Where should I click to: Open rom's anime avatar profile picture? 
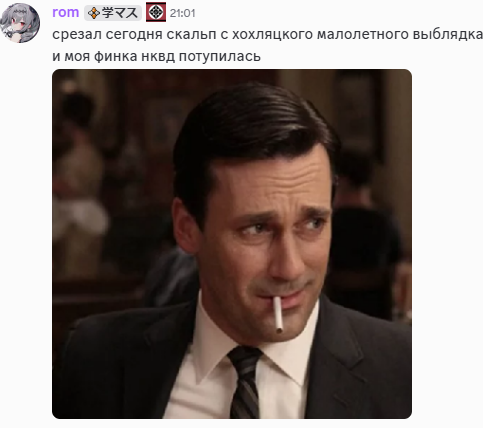[x=20, y=23]
